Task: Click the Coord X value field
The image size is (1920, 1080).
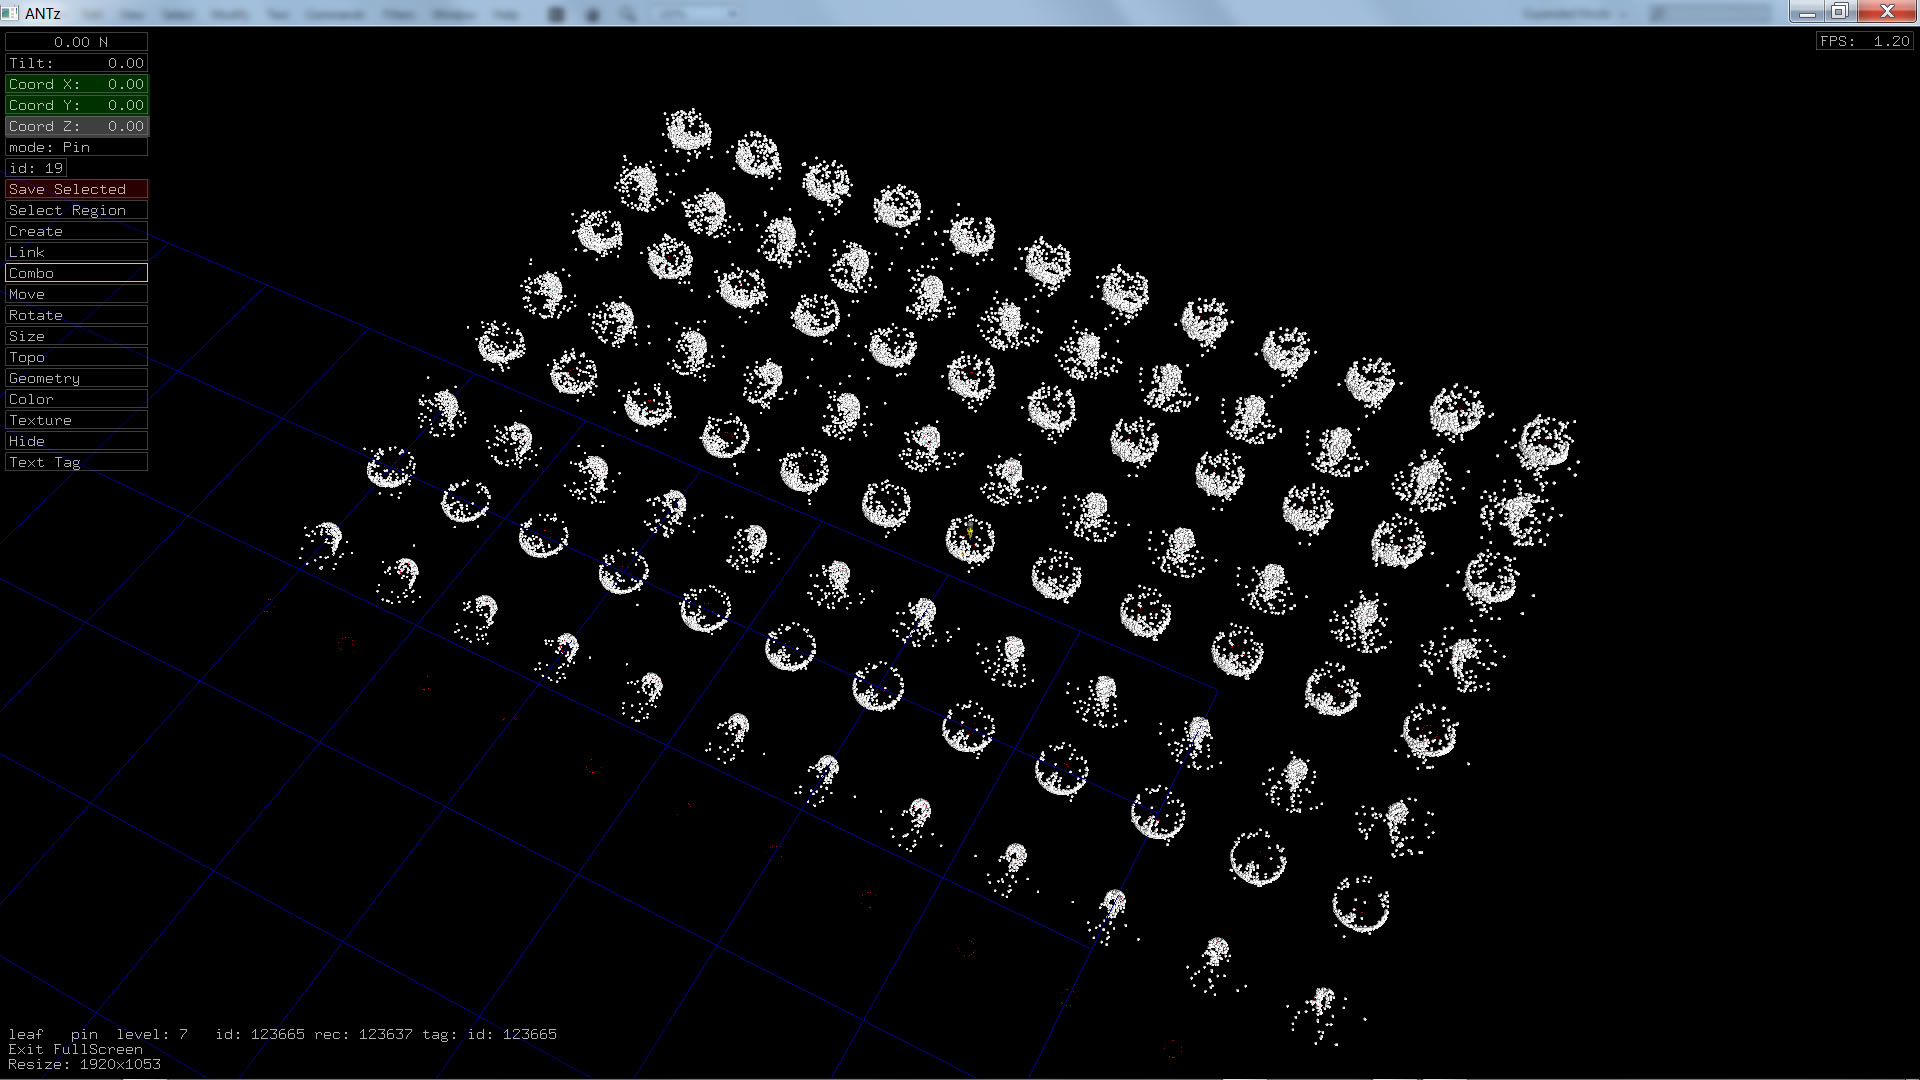Action: (76, 84)
